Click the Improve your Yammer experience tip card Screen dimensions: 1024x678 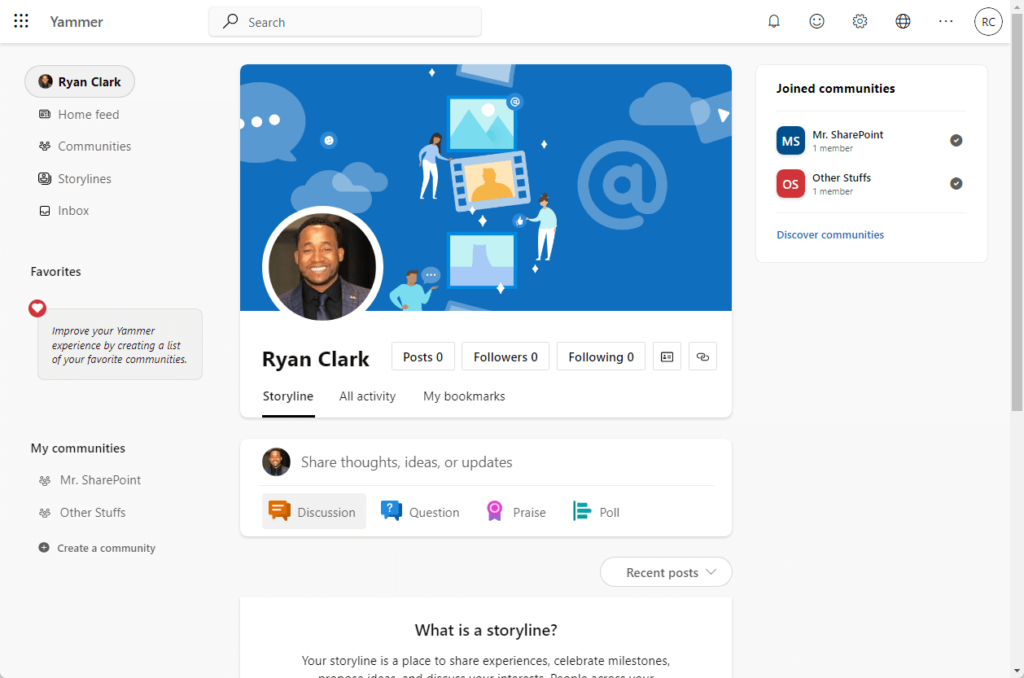click(x=120, y=344)
